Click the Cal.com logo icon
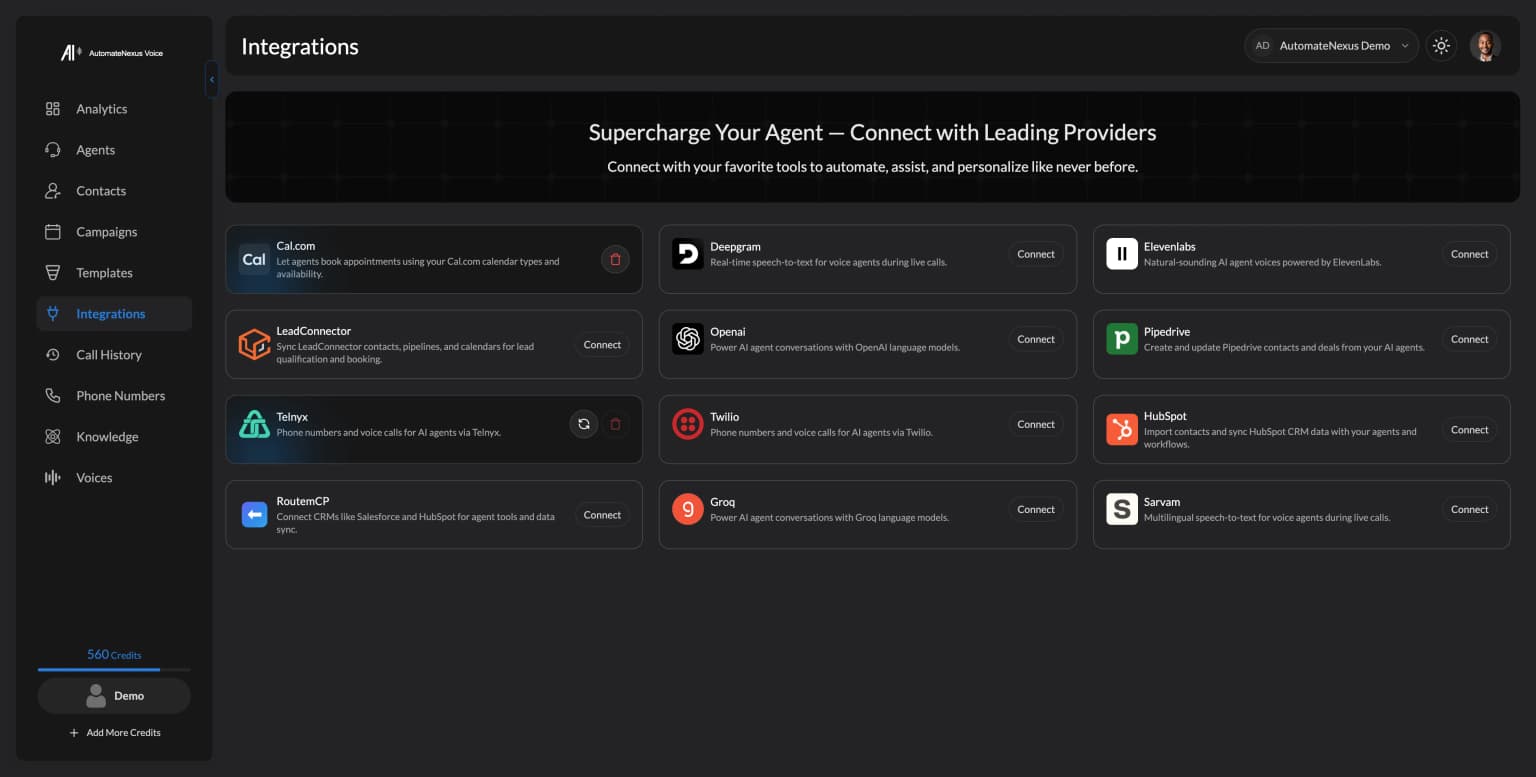The image size is (1536, 777). 254,259
